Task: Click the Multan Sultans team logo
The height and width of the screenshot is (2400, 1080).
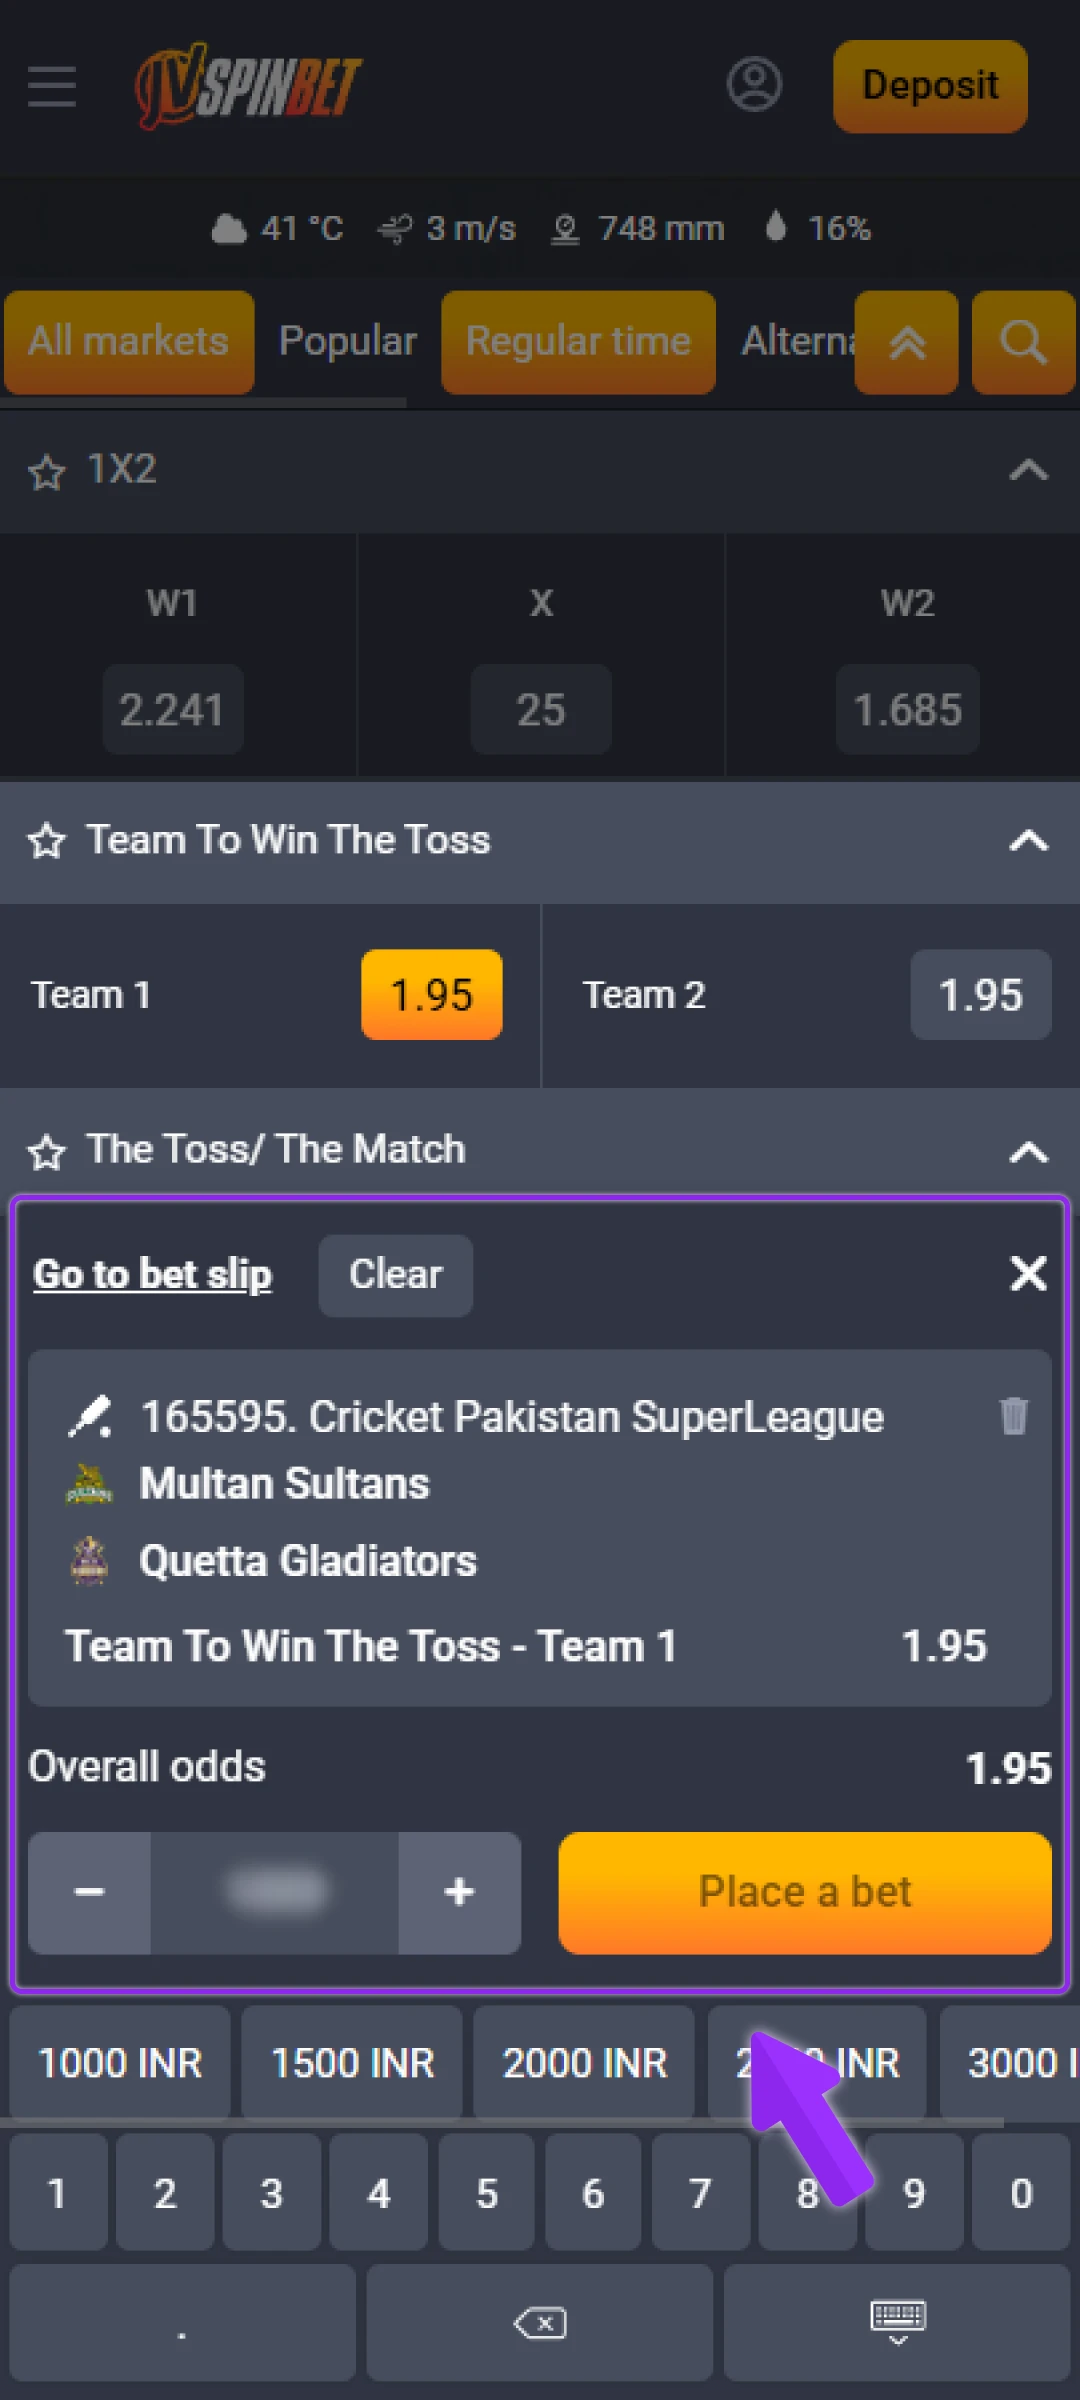Action: coord(91,1483)
